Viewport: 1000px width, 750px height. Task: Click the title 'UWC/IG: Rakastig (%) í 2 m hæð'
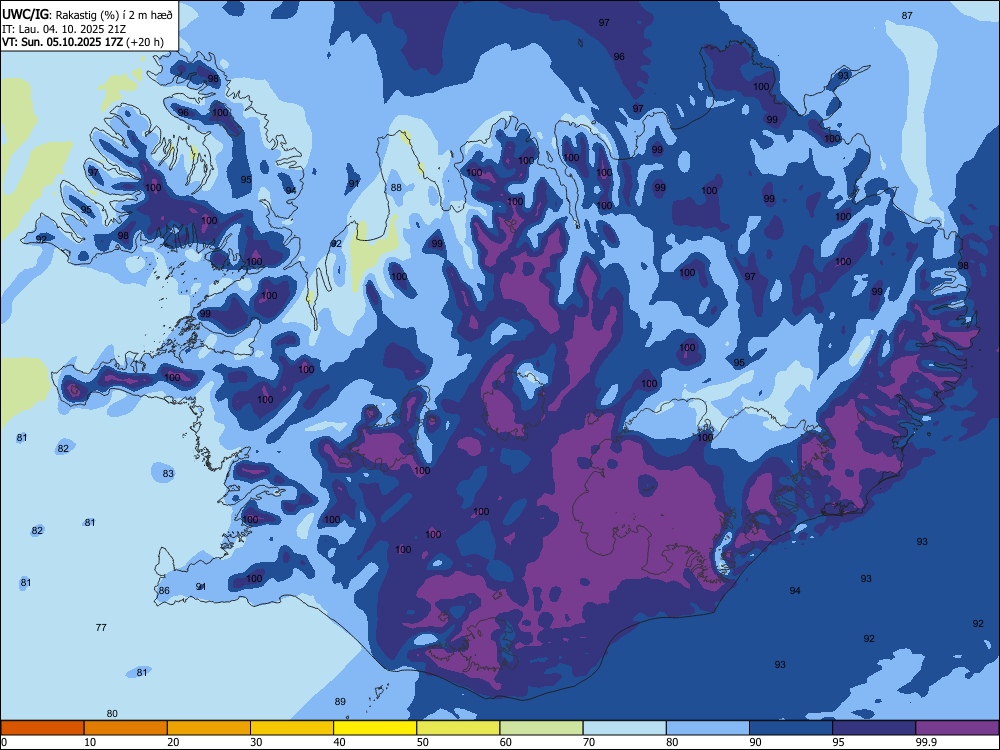tap(87, 14)
